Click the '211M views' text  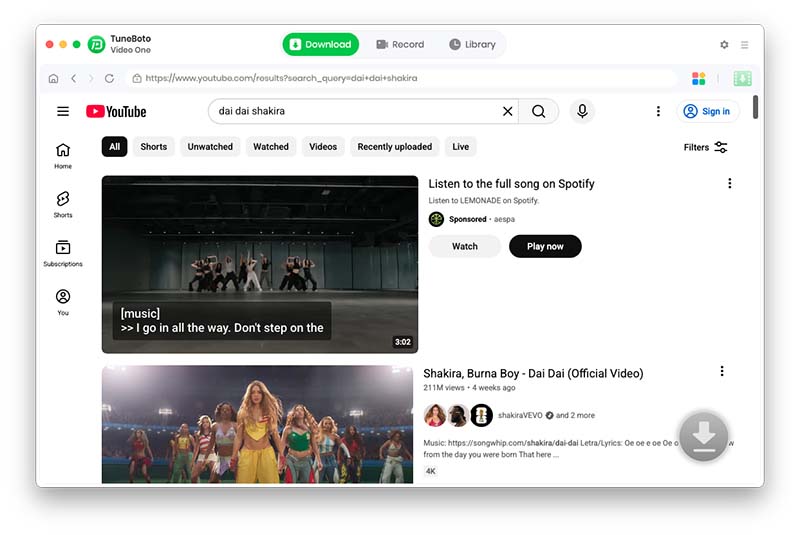tap(443, 388)
